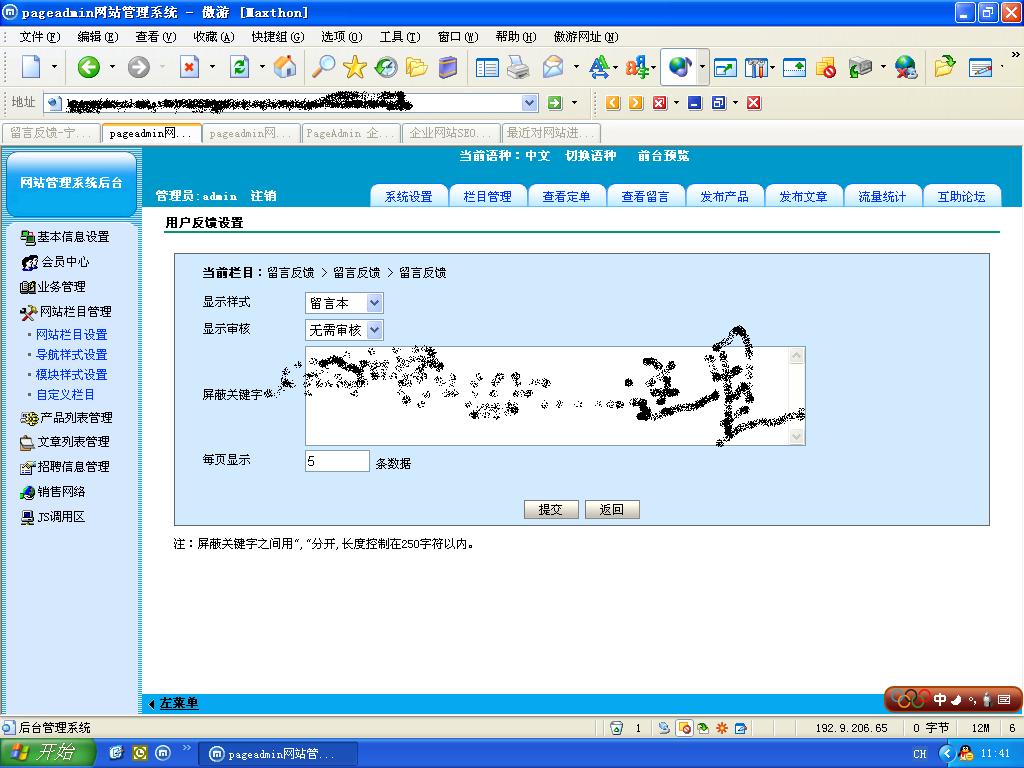Select the 栏目管理 tab
Screen dimensions: 1024x768
pyautogui.click(x=487, y=197)
